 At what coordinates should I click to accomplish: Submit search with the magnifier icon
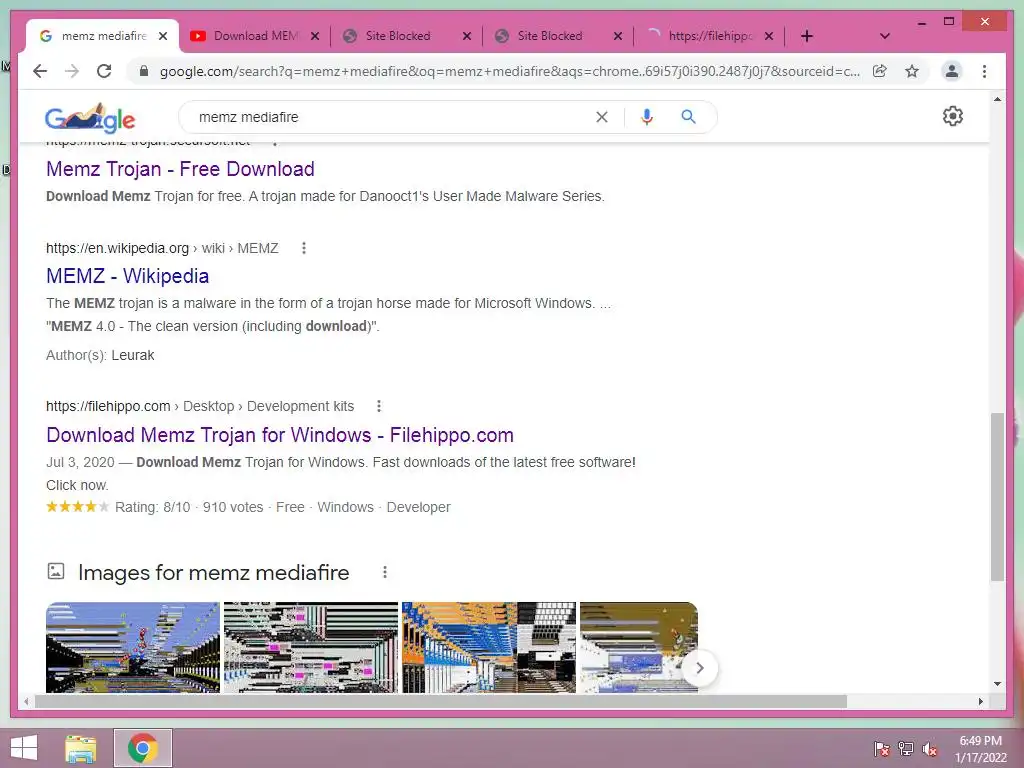click(688, 117)
